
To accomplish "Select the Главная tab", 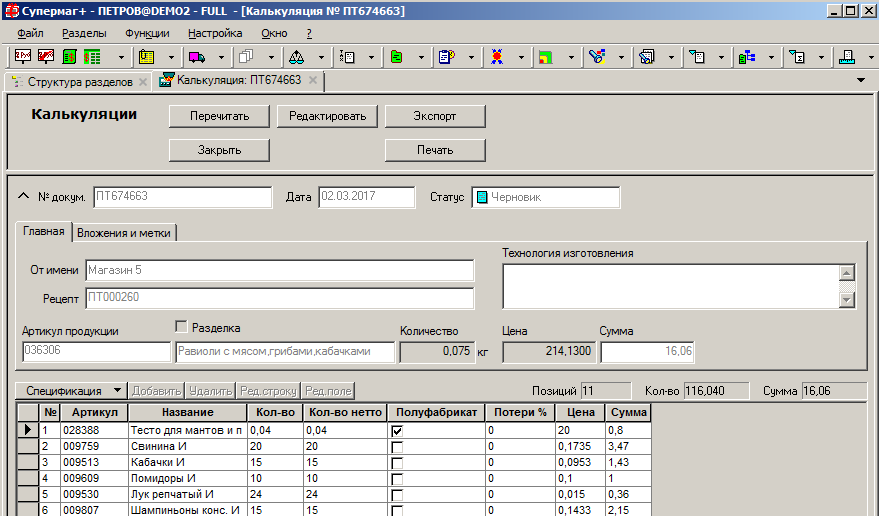I will tap(44, 231).
